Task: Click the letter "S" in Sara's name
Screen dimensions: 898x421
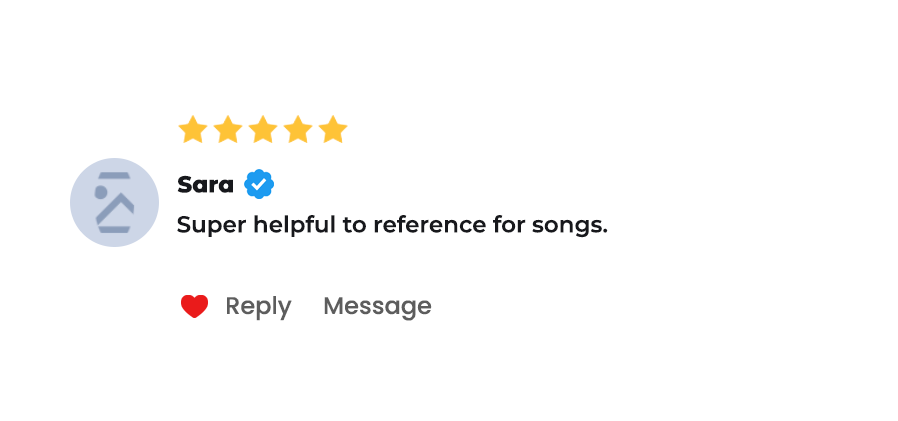Action: click(184, 185)
